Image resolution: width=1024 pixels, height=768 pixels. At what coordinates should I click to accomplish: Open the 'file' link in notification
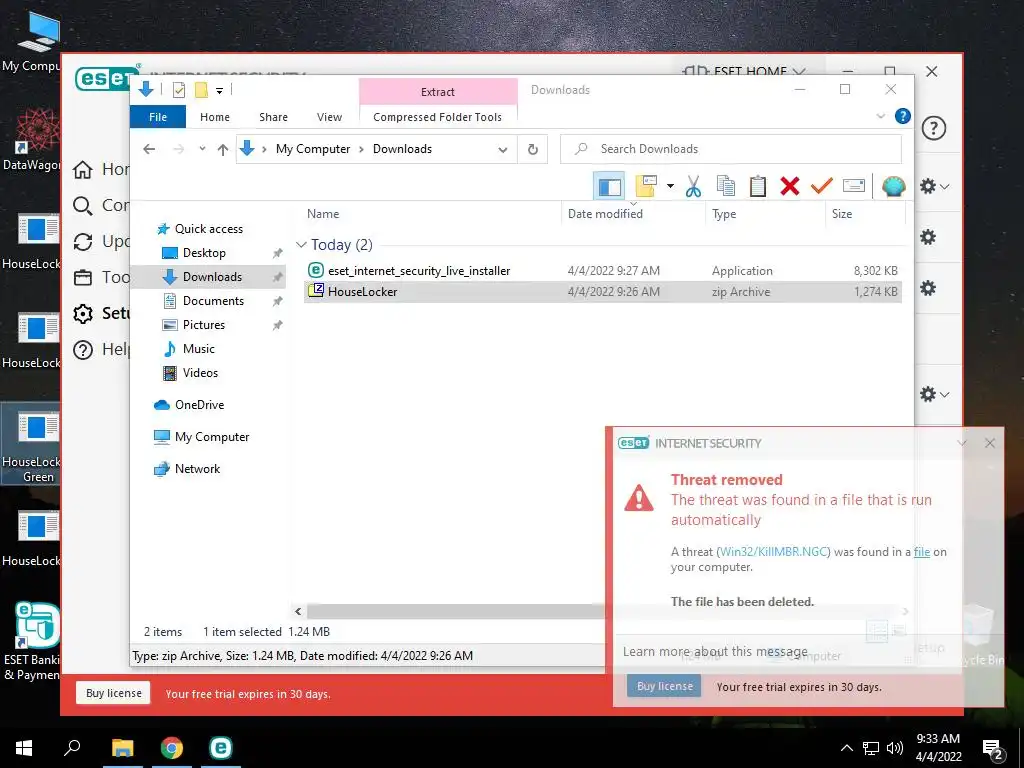tap(921, 552)
